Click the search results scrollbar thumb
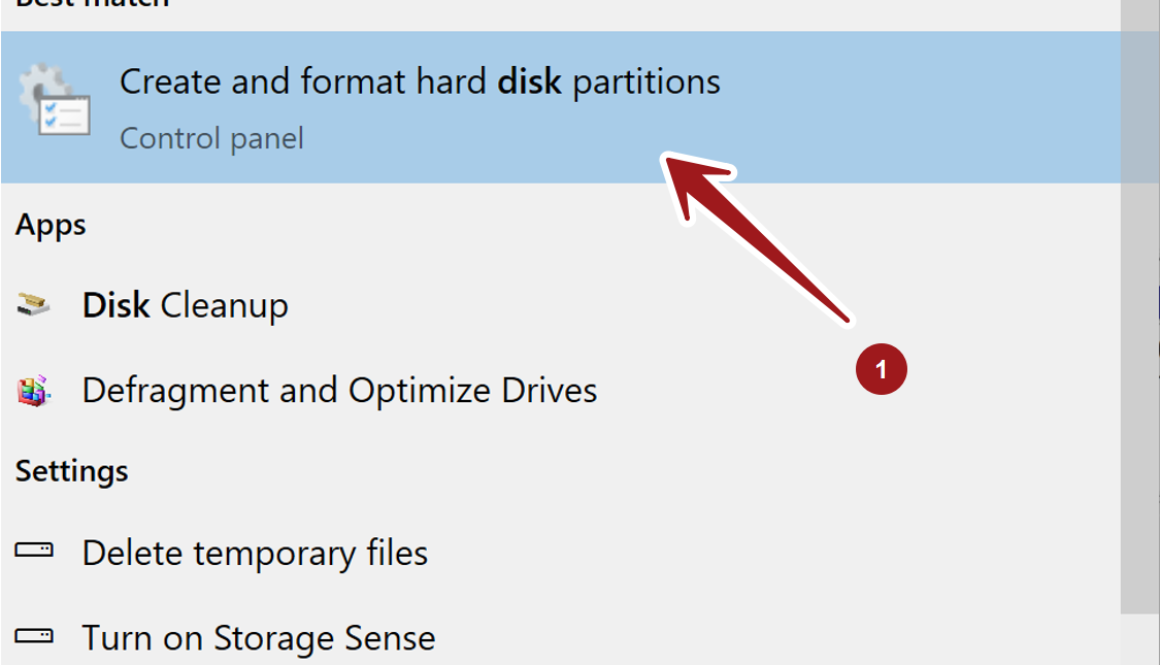Image resolution: width=1160 pixels, height=665 pixels. click(x=1139, y=300)
